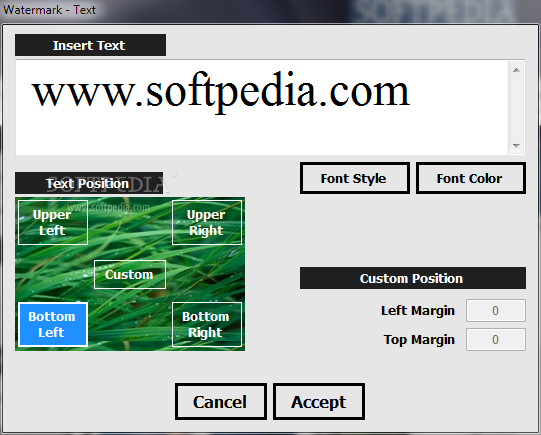541x435 pixels.
Task: Choose the Custom text position
Action: pos(130,275)
